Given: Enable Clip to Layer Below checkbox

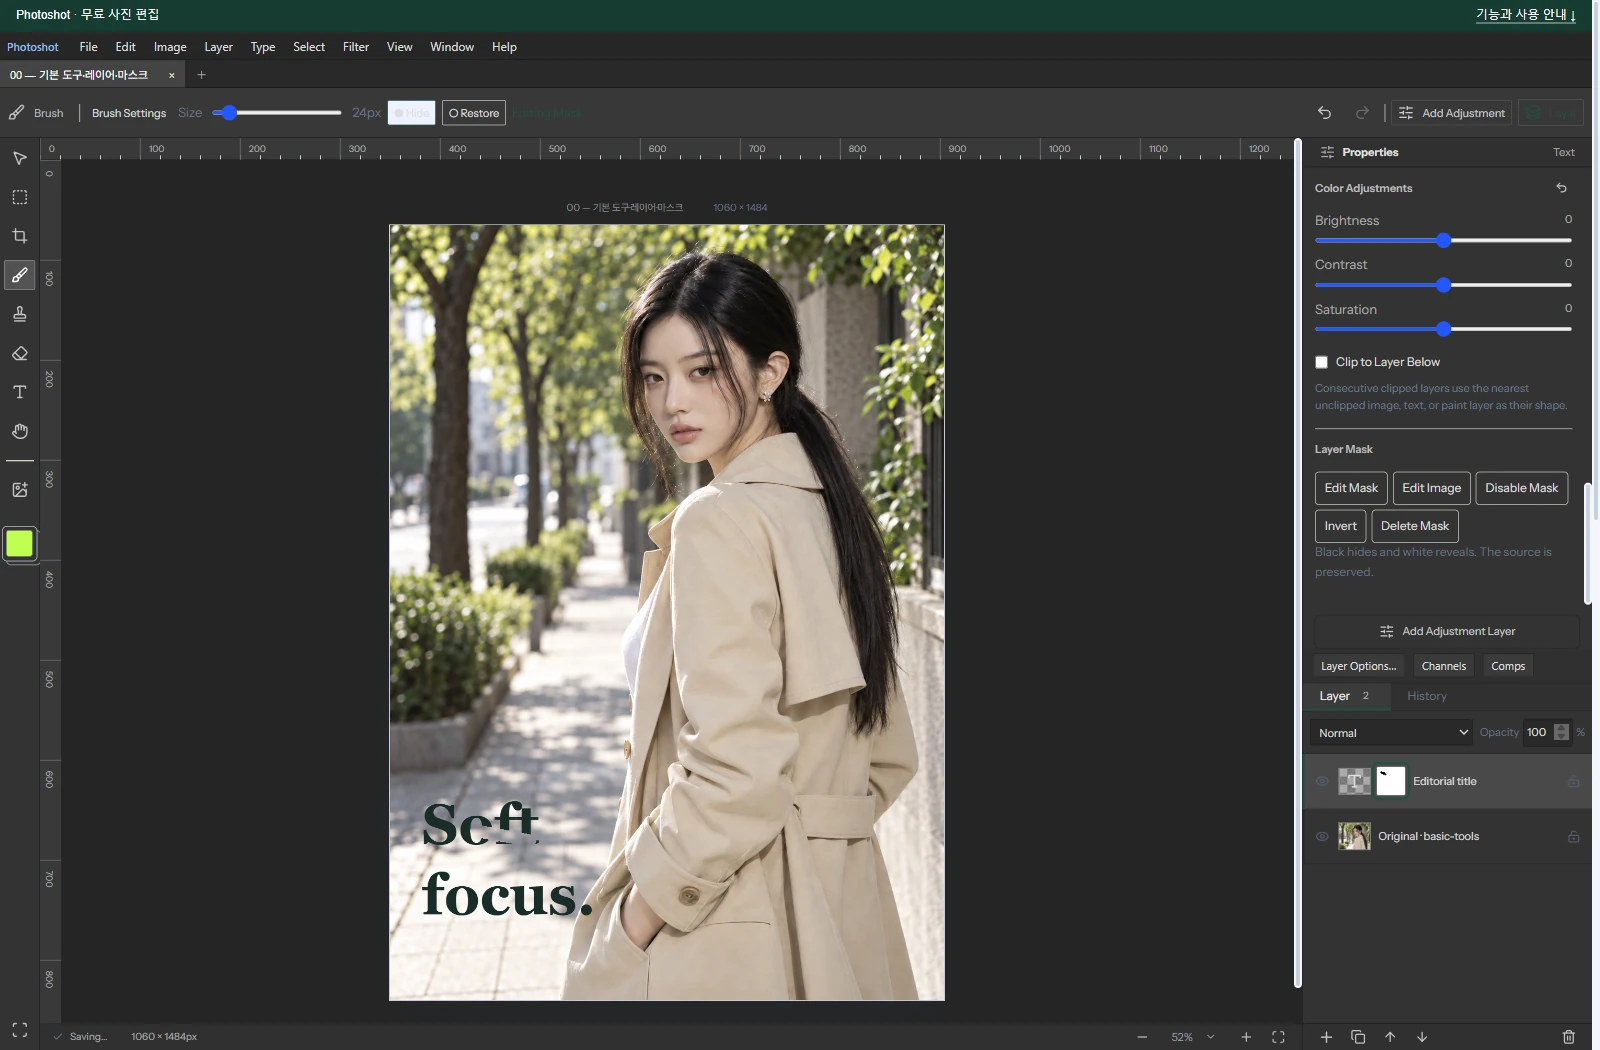Looking at the screenshot, I should 1322,362.
